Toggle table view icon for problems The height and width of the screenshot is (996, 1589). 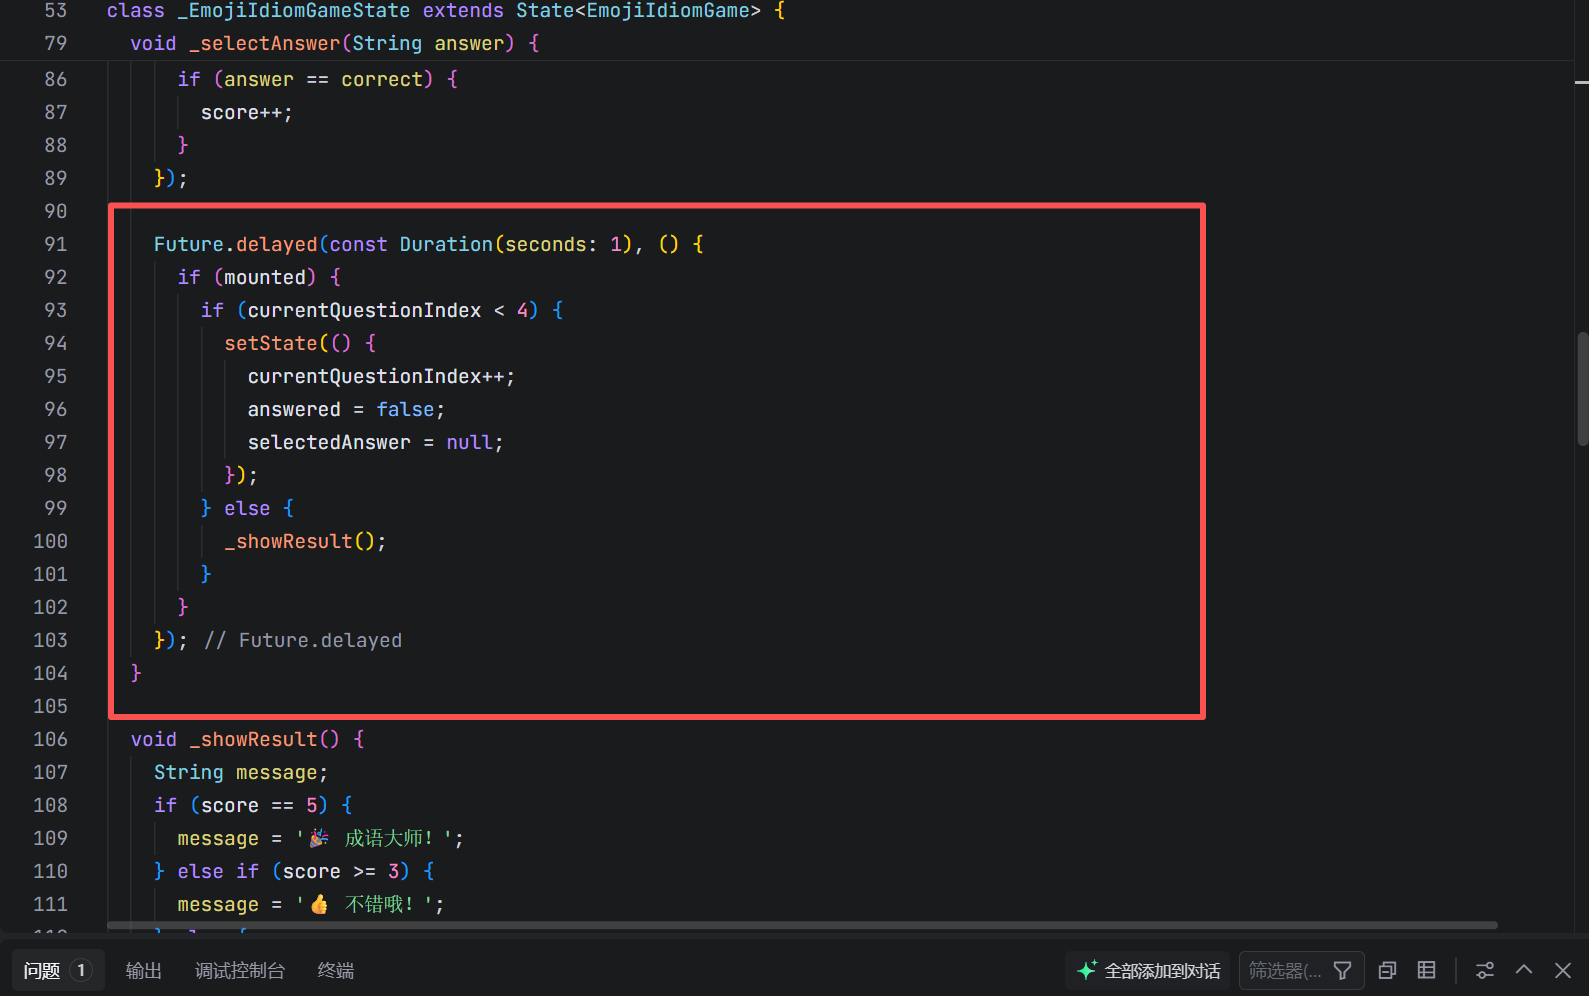click(1427, 971)
